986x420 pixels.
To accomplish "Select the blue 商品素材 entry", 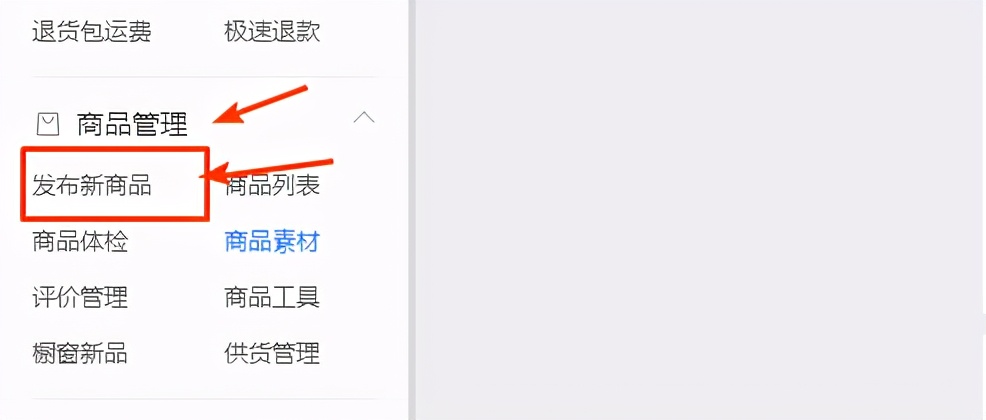I will click(272, 241).
